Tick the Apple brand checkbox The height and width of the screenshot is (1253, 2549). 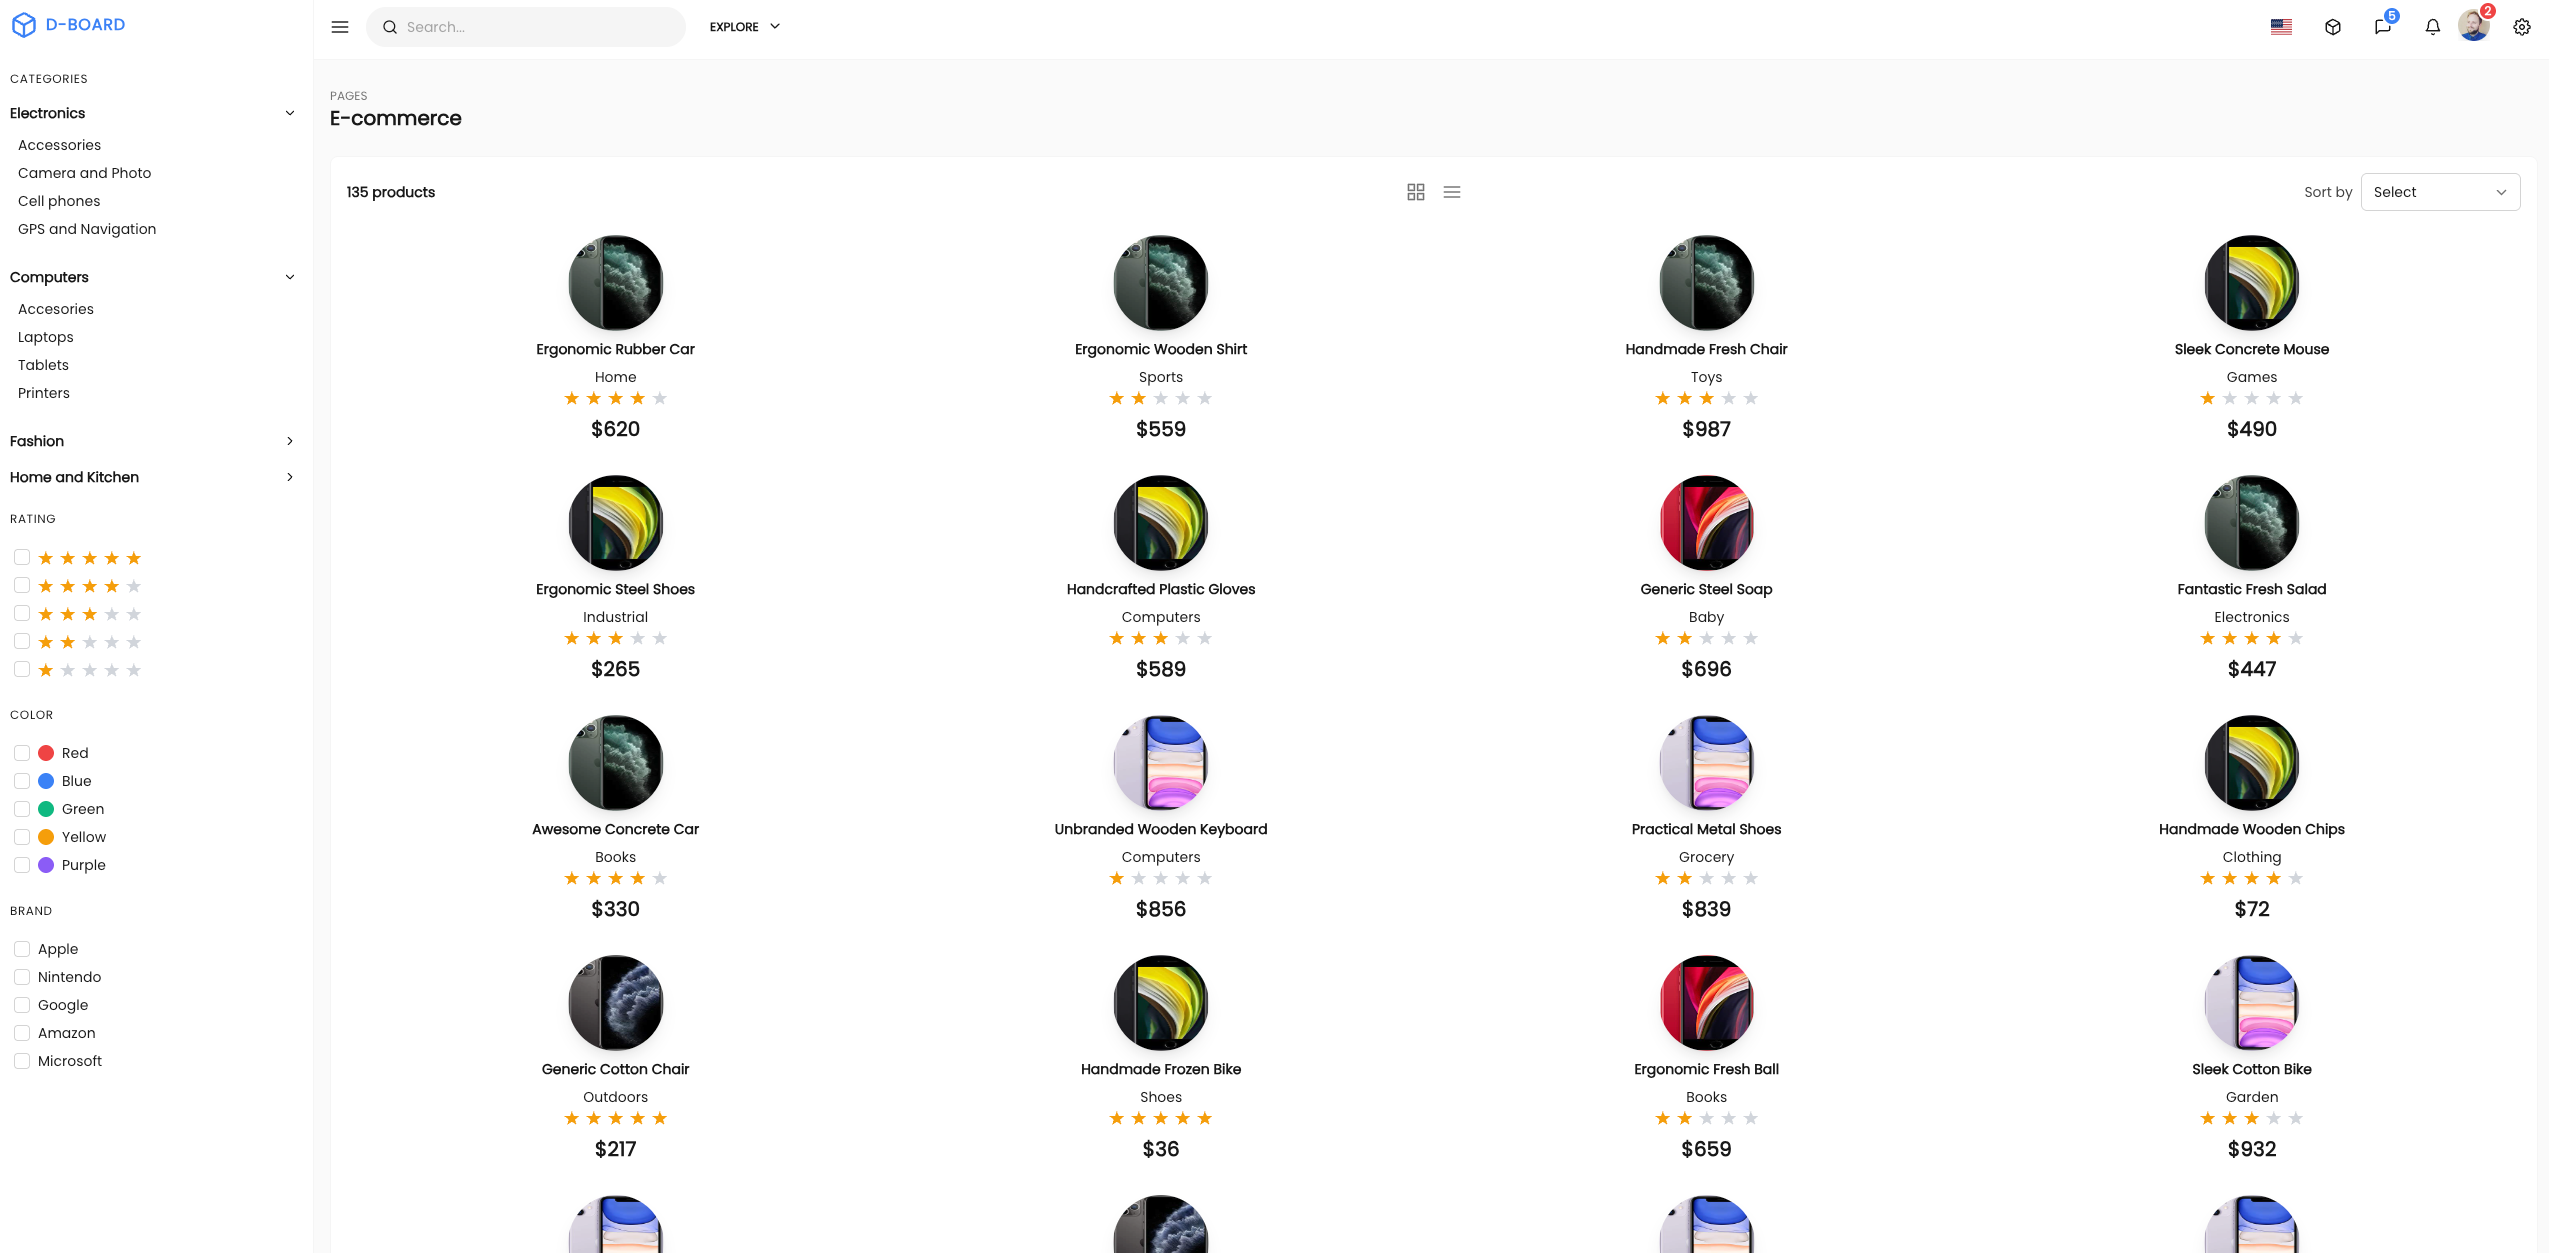pos(22,949)
